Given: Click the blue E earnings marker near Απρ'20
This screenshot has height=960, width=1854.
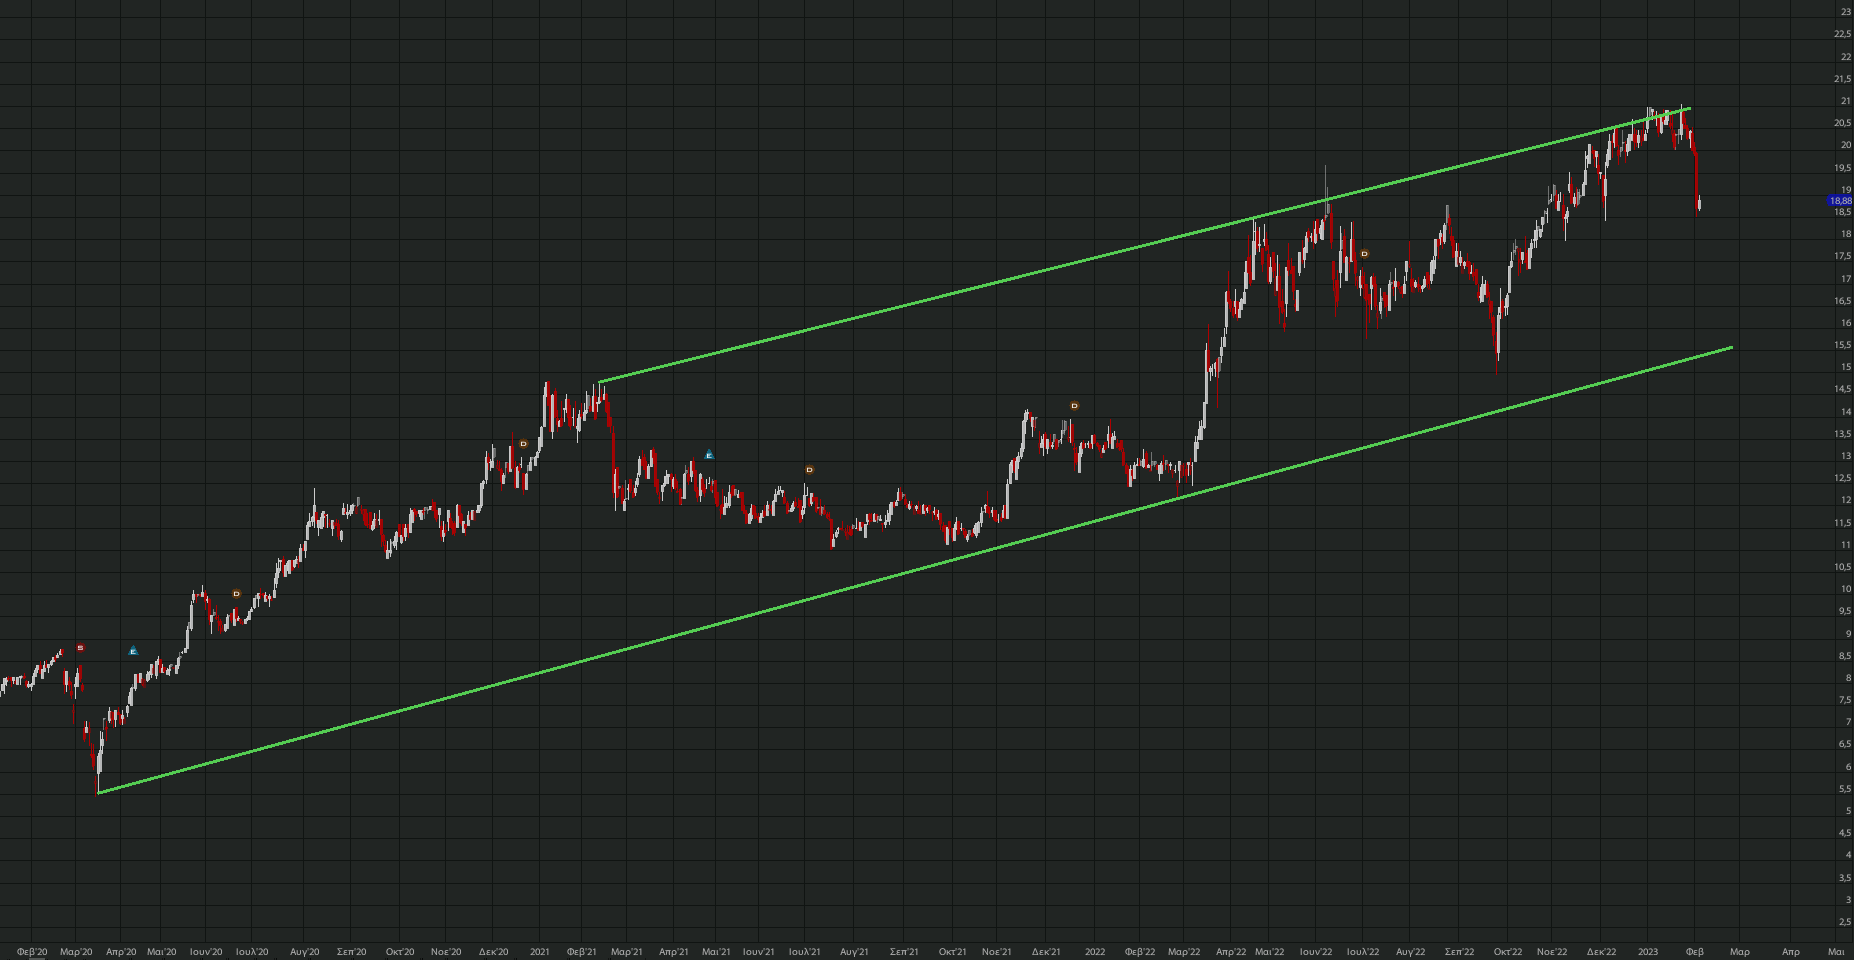Looking at the screenshot, I should click(133, 651).
